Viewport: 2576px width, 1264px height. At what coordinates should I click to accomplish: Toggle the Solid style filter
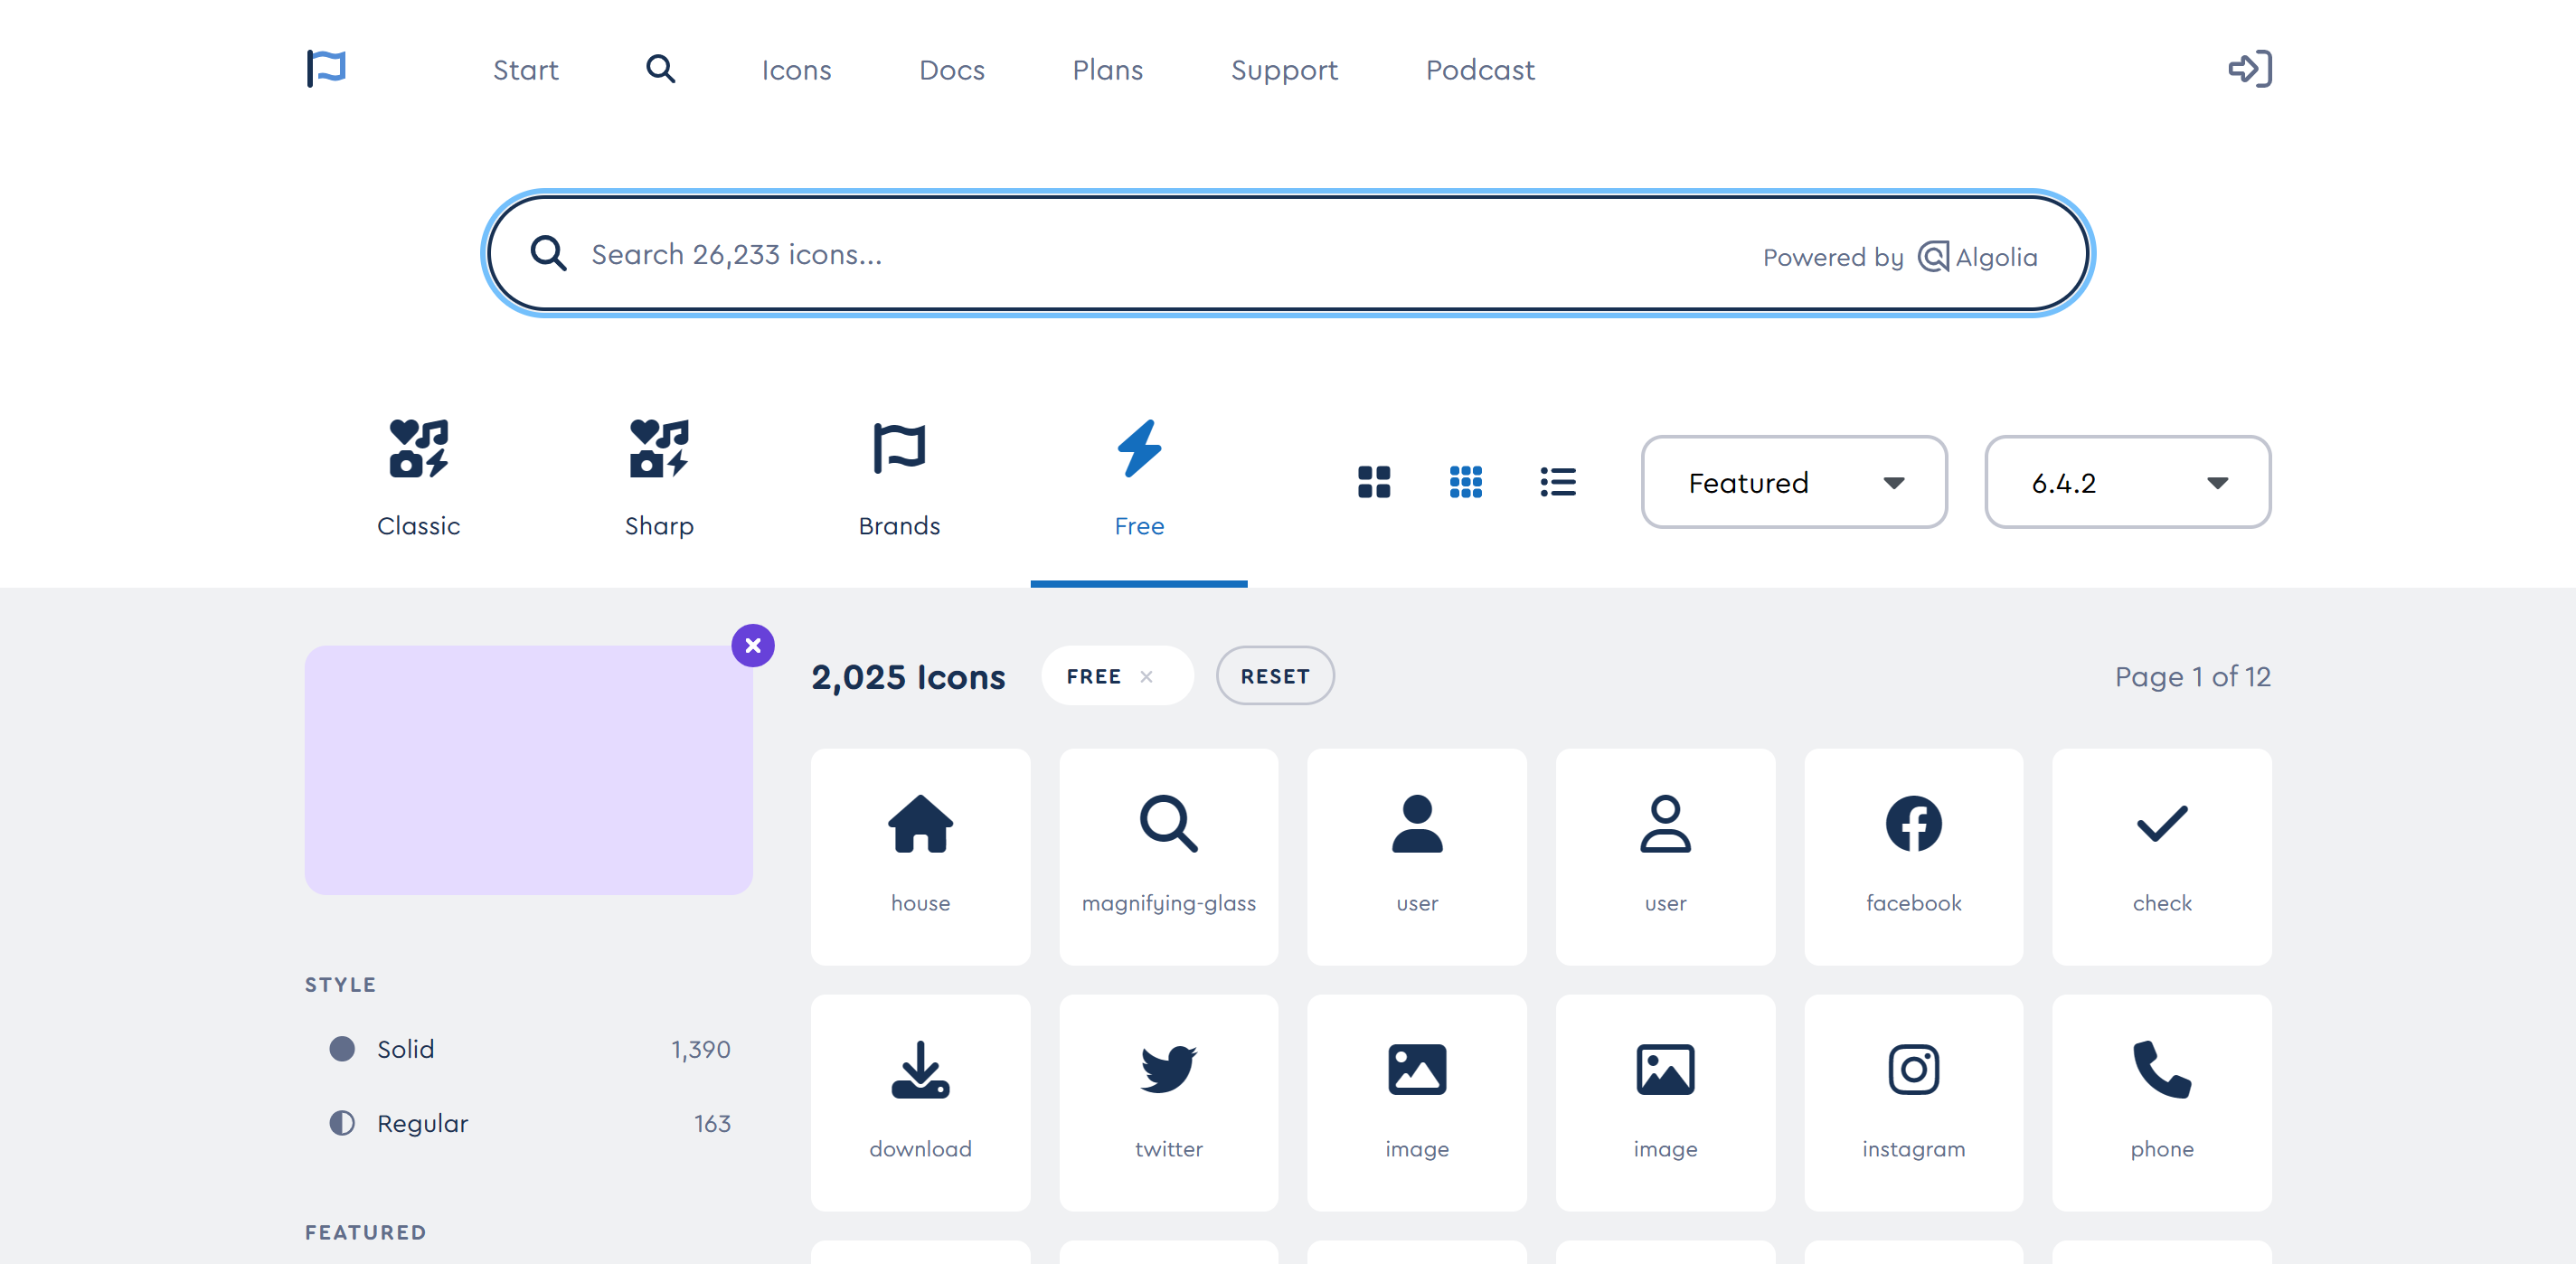(405, 1049)
